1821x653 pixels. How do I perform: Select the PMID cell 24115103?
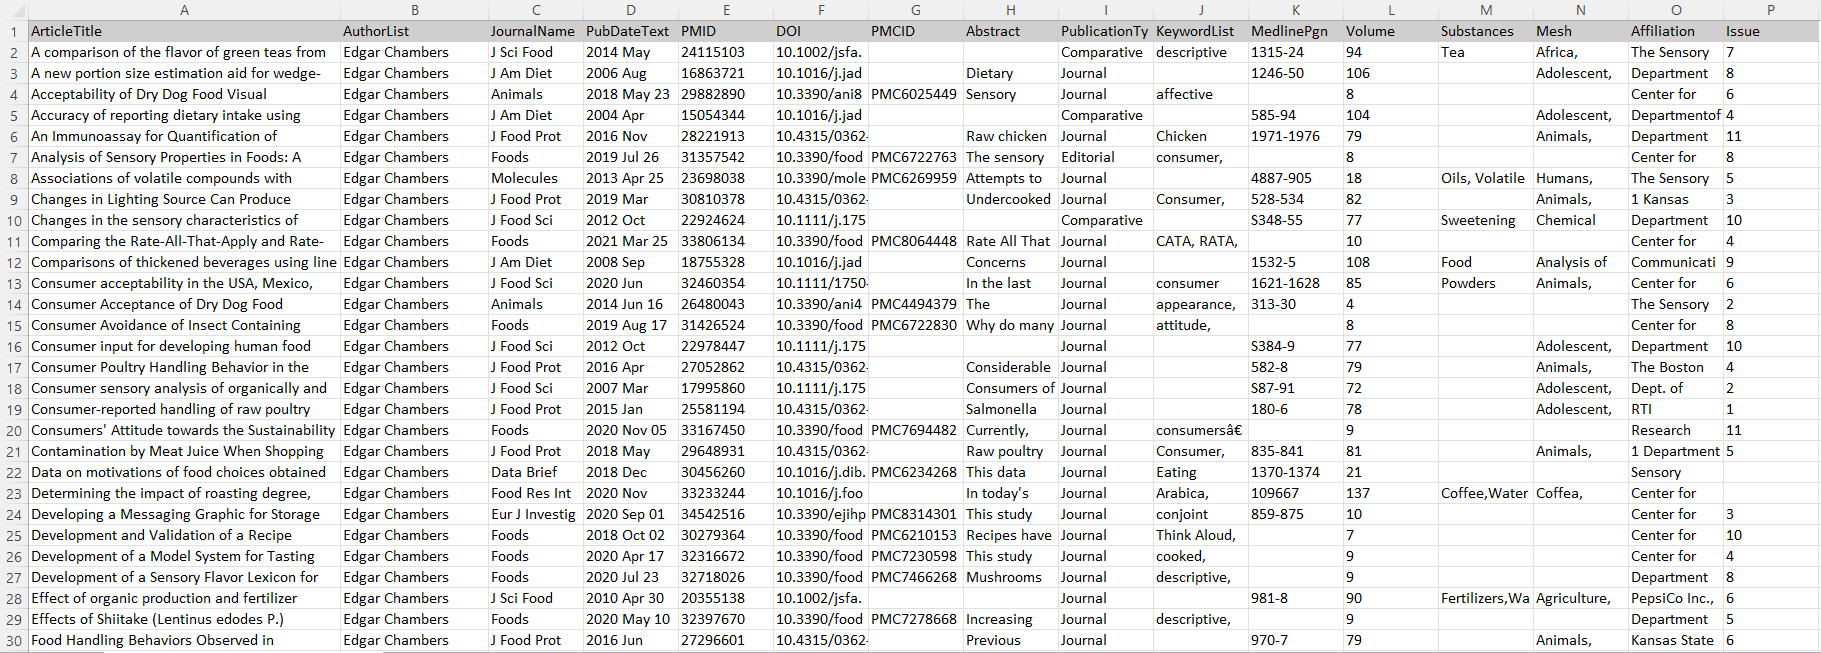[x=726, y=52]
